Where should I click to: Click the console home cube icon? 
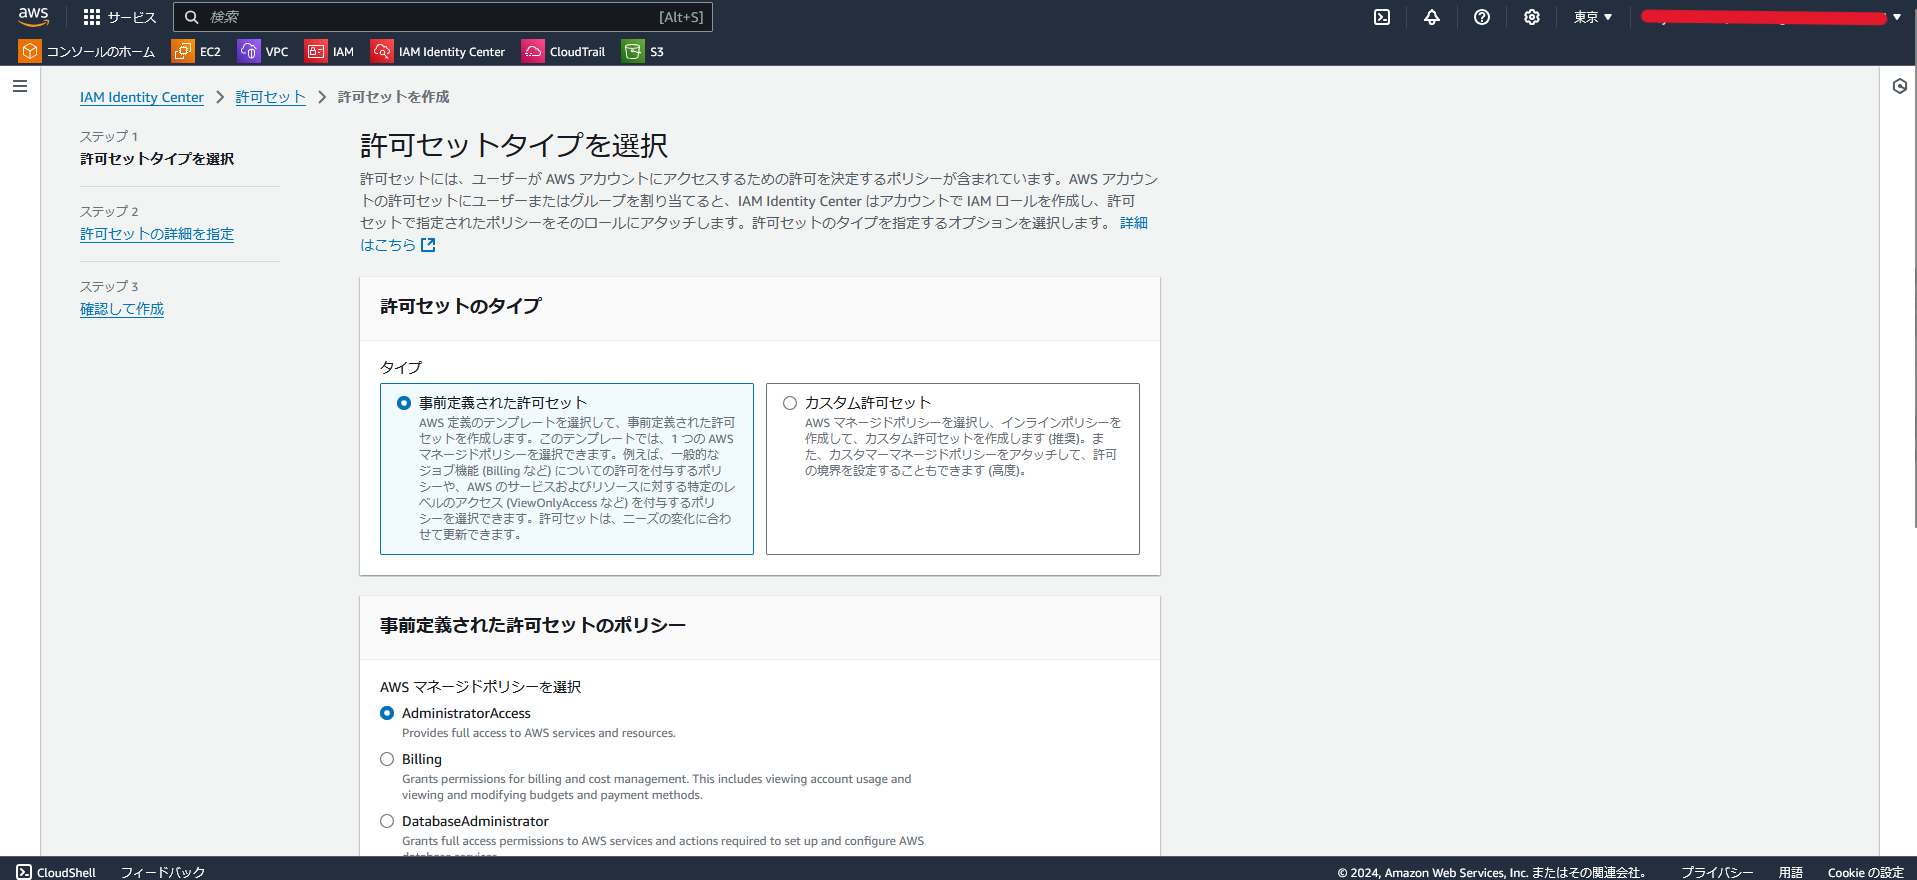(x=30, y=51)
